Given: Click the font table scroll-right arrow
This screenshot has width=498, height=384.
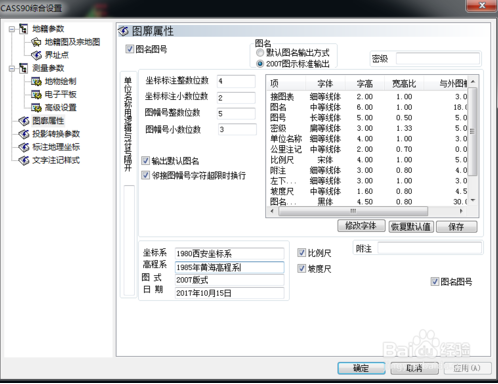Looking at the screenshot, I should pos(461,211).
